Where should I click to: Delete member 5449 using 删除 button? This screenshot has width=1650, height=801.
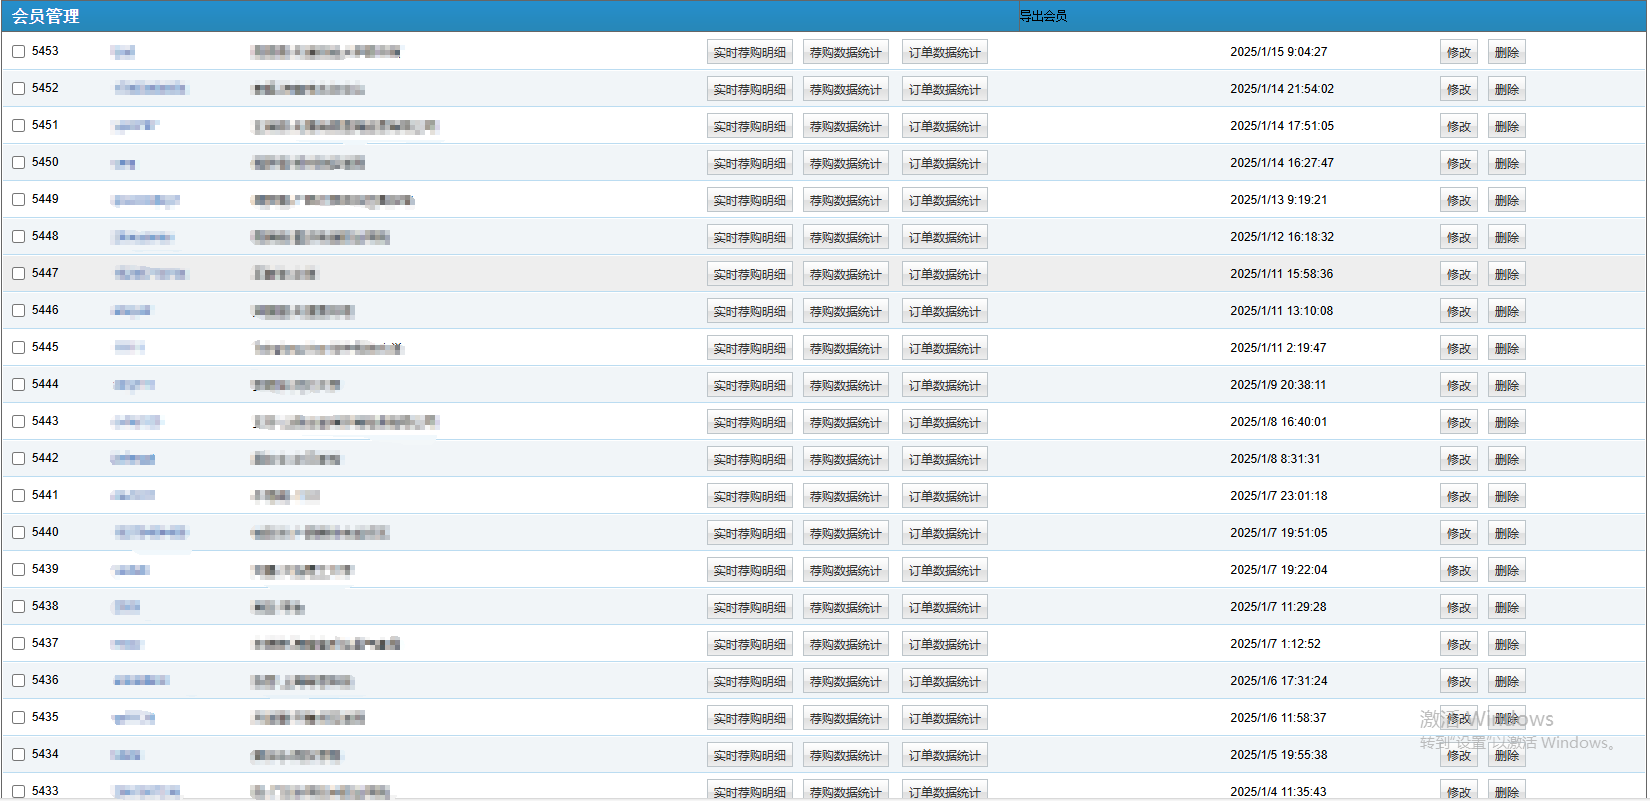[1506, 201]
